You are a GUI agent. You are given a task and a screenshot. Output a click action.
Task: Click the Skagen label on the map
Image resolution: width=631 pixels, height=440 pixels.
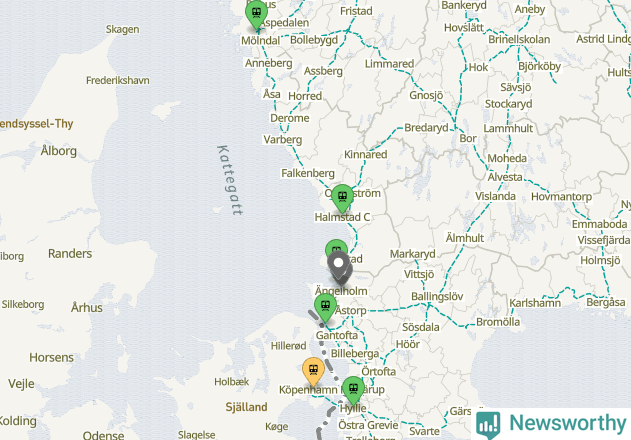(123, 29)
